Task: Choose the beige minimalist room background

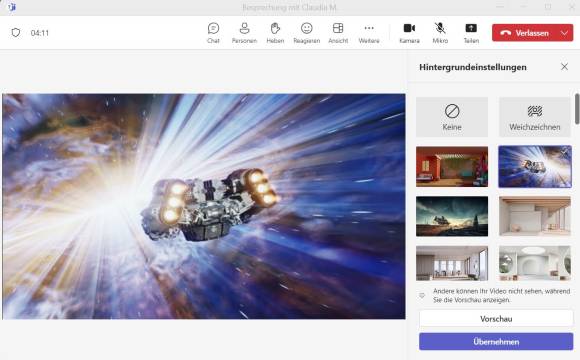Action: point(535,216)
